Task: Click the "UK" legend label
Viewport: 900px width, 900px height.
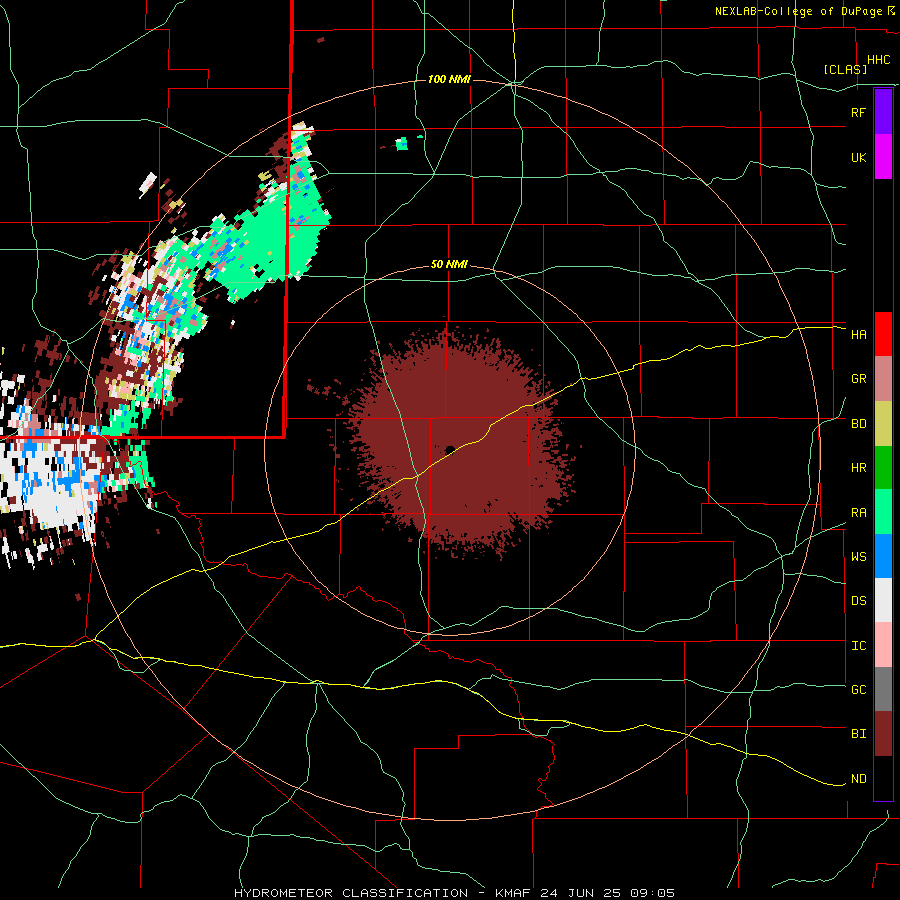Action: click(x=858, y=157)
